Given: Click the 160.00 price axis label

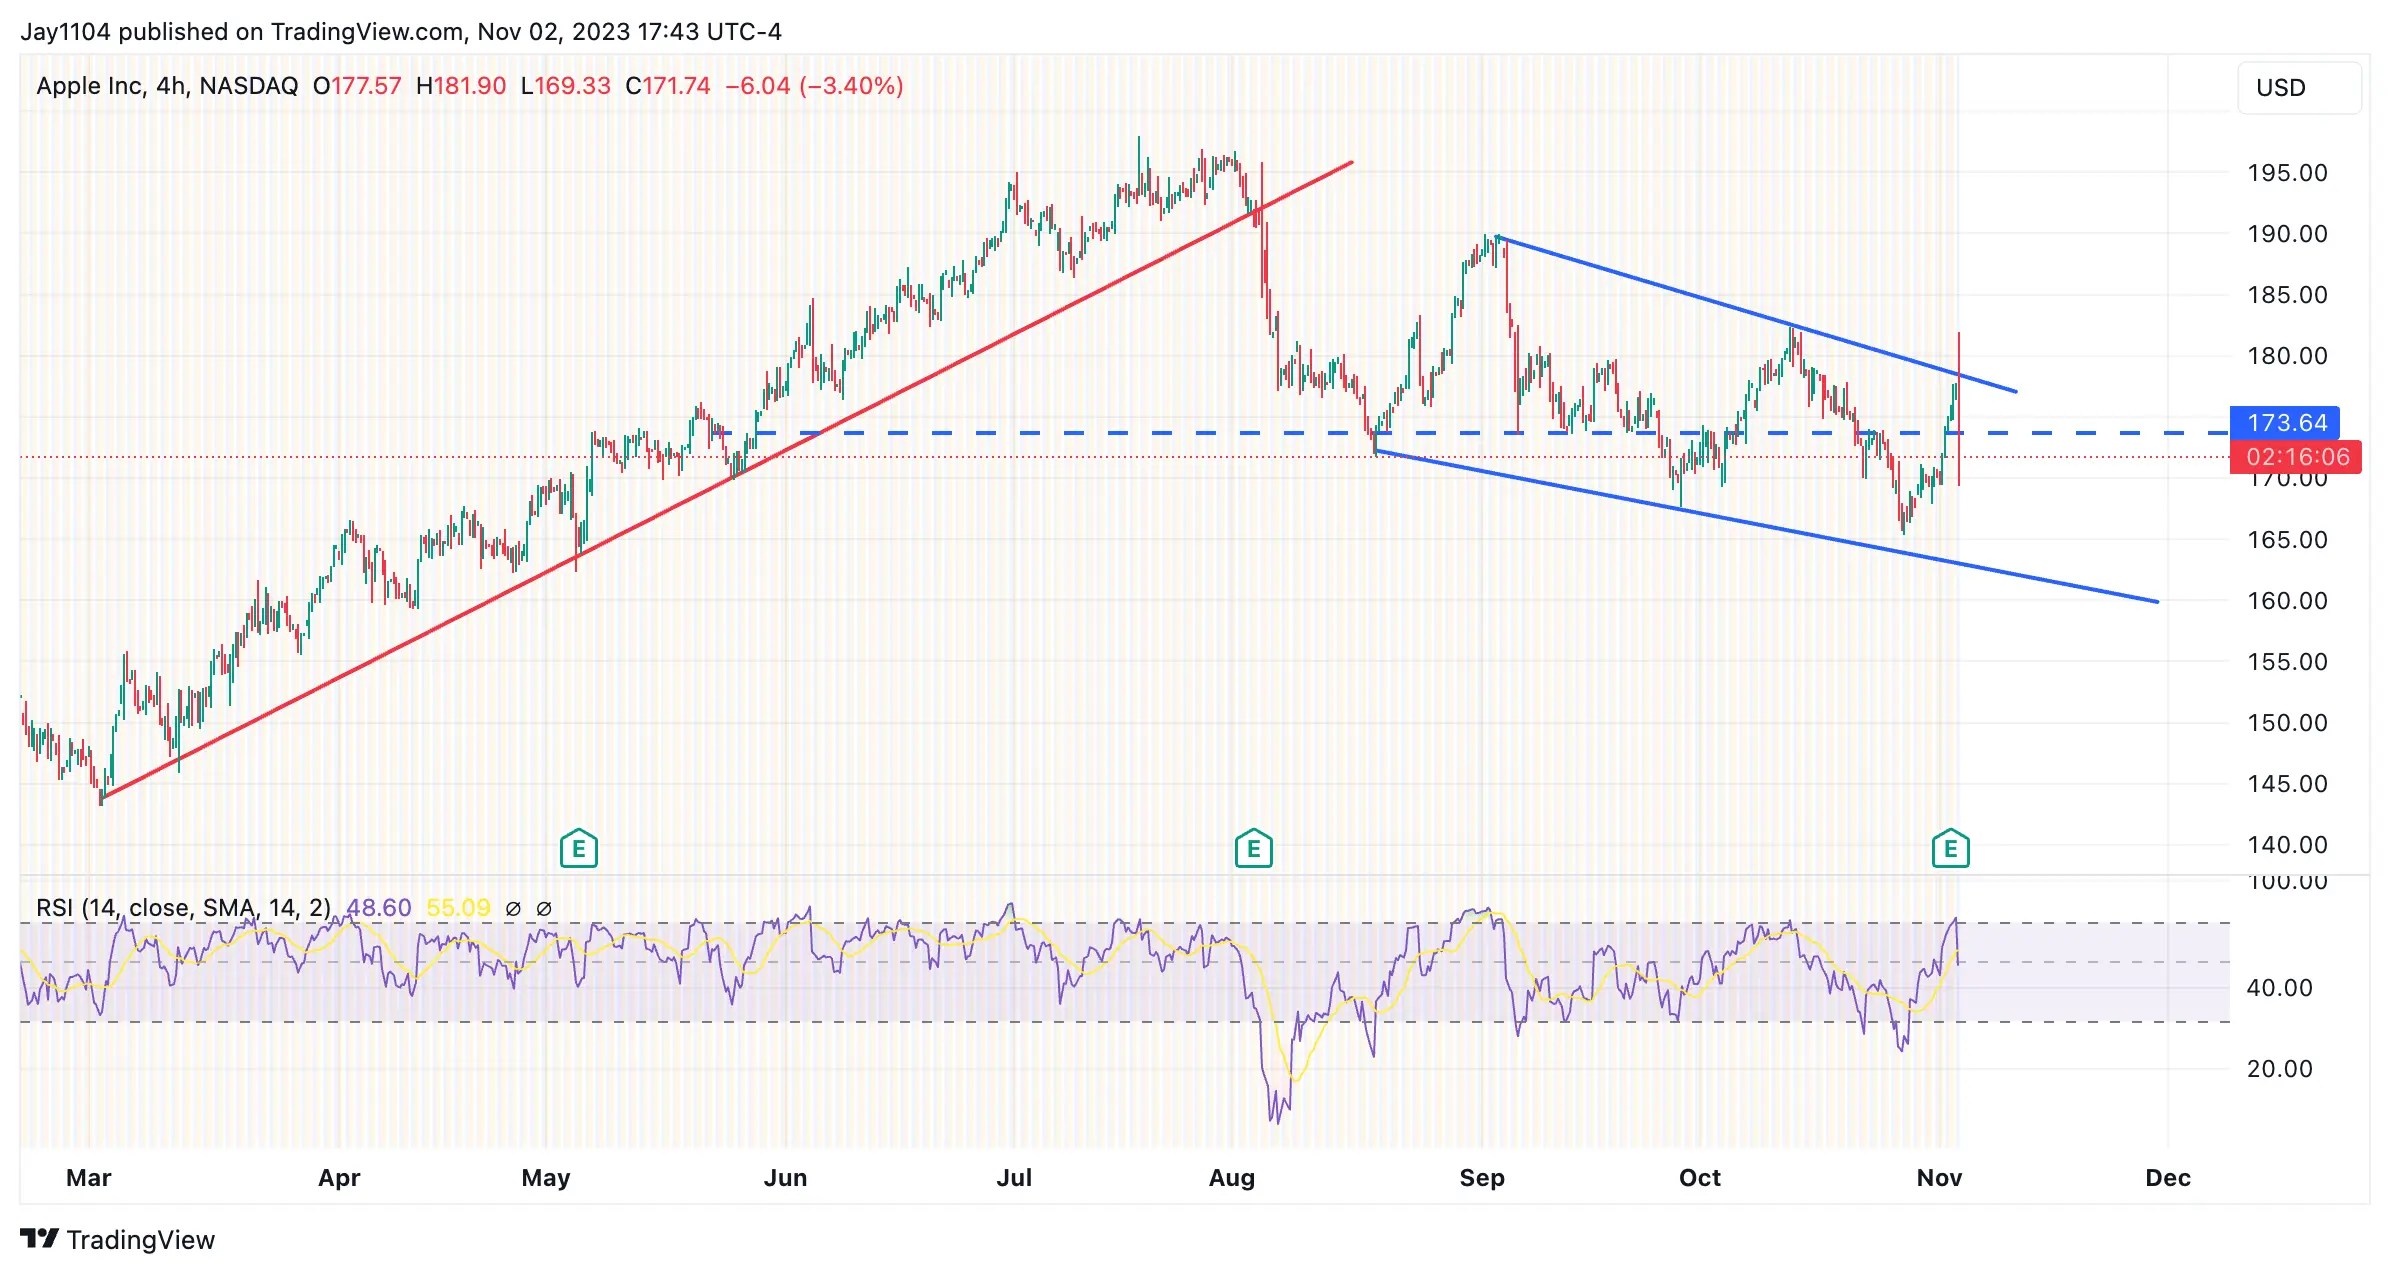Looking at the screenshot, I should pyautogui.click(x=2287, y=601).
